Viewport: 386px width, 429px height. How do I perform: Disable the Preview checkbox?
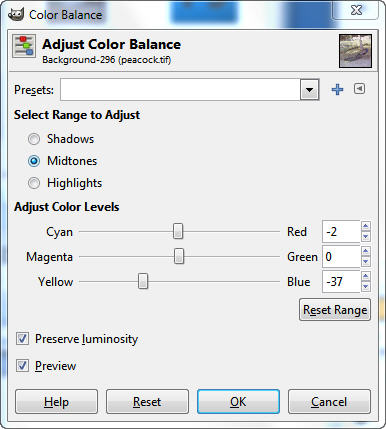(22, 366)
